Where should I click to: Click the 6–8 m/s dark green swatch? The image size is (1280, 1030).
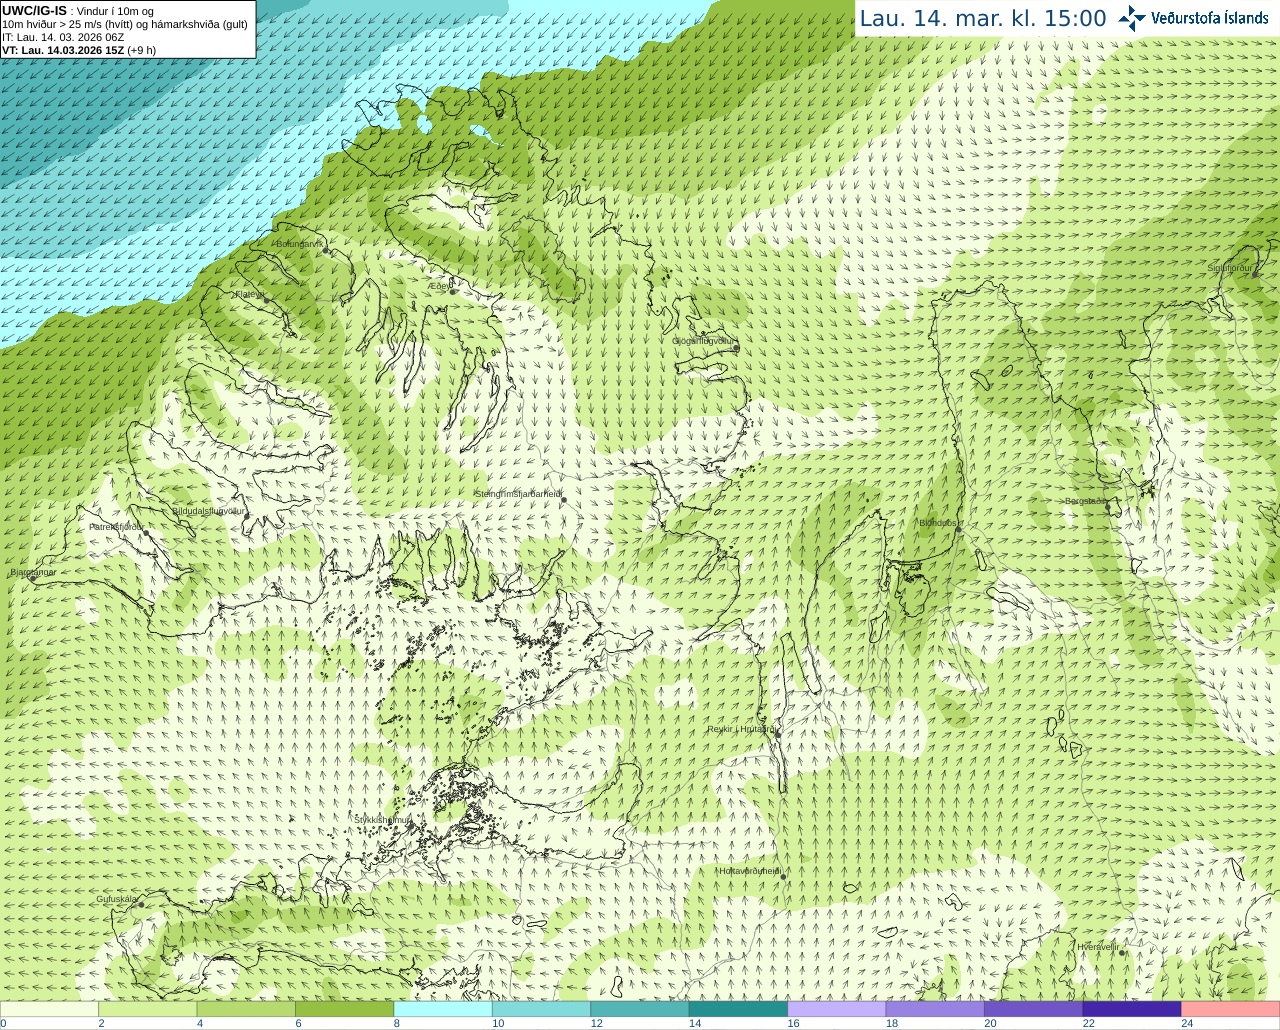(x=344, y=1009)
